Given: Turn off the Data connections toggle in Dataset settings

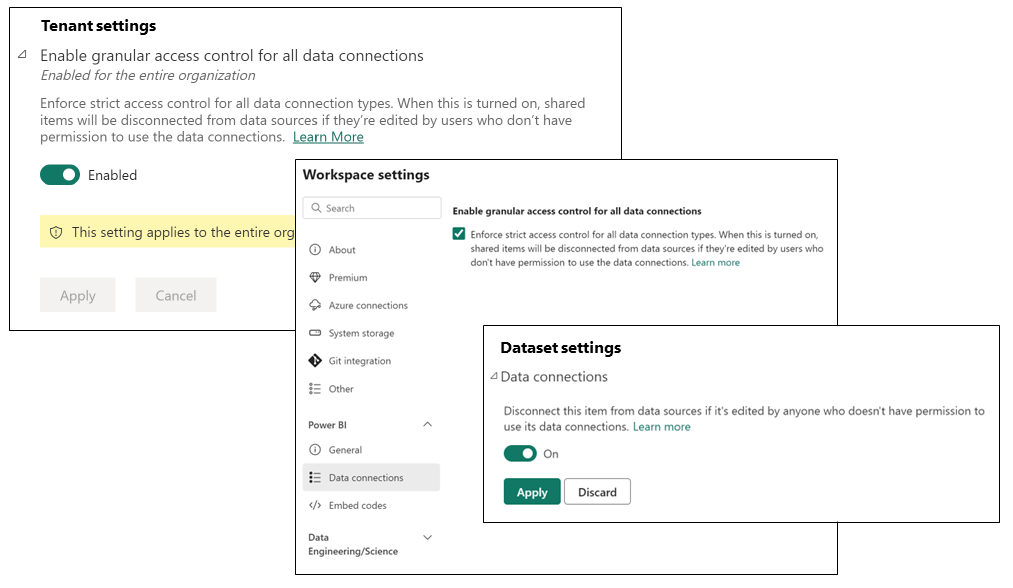Looking at the screenshot, I should [x=520, y=453].
